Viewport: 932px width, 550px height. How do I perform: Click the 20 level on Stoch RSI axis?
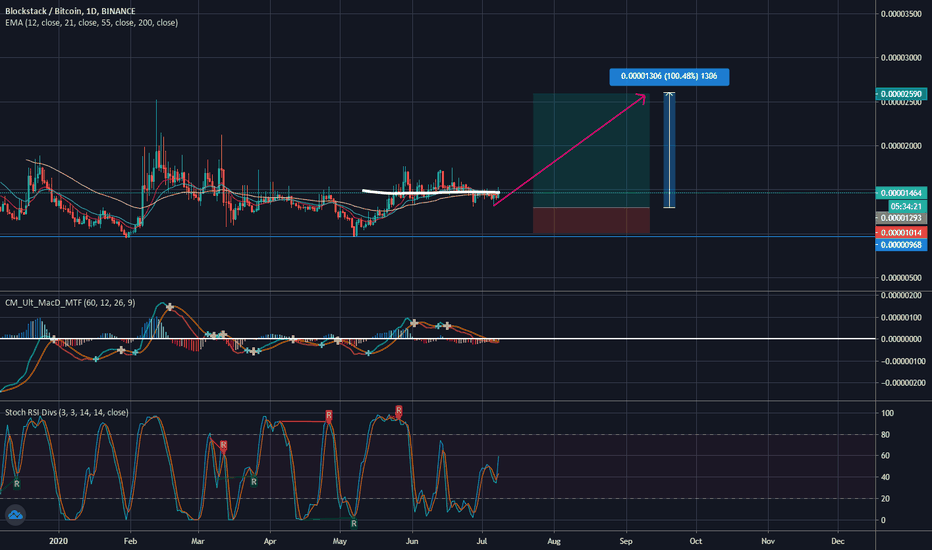pyautogui.click(x=885, y=498)
